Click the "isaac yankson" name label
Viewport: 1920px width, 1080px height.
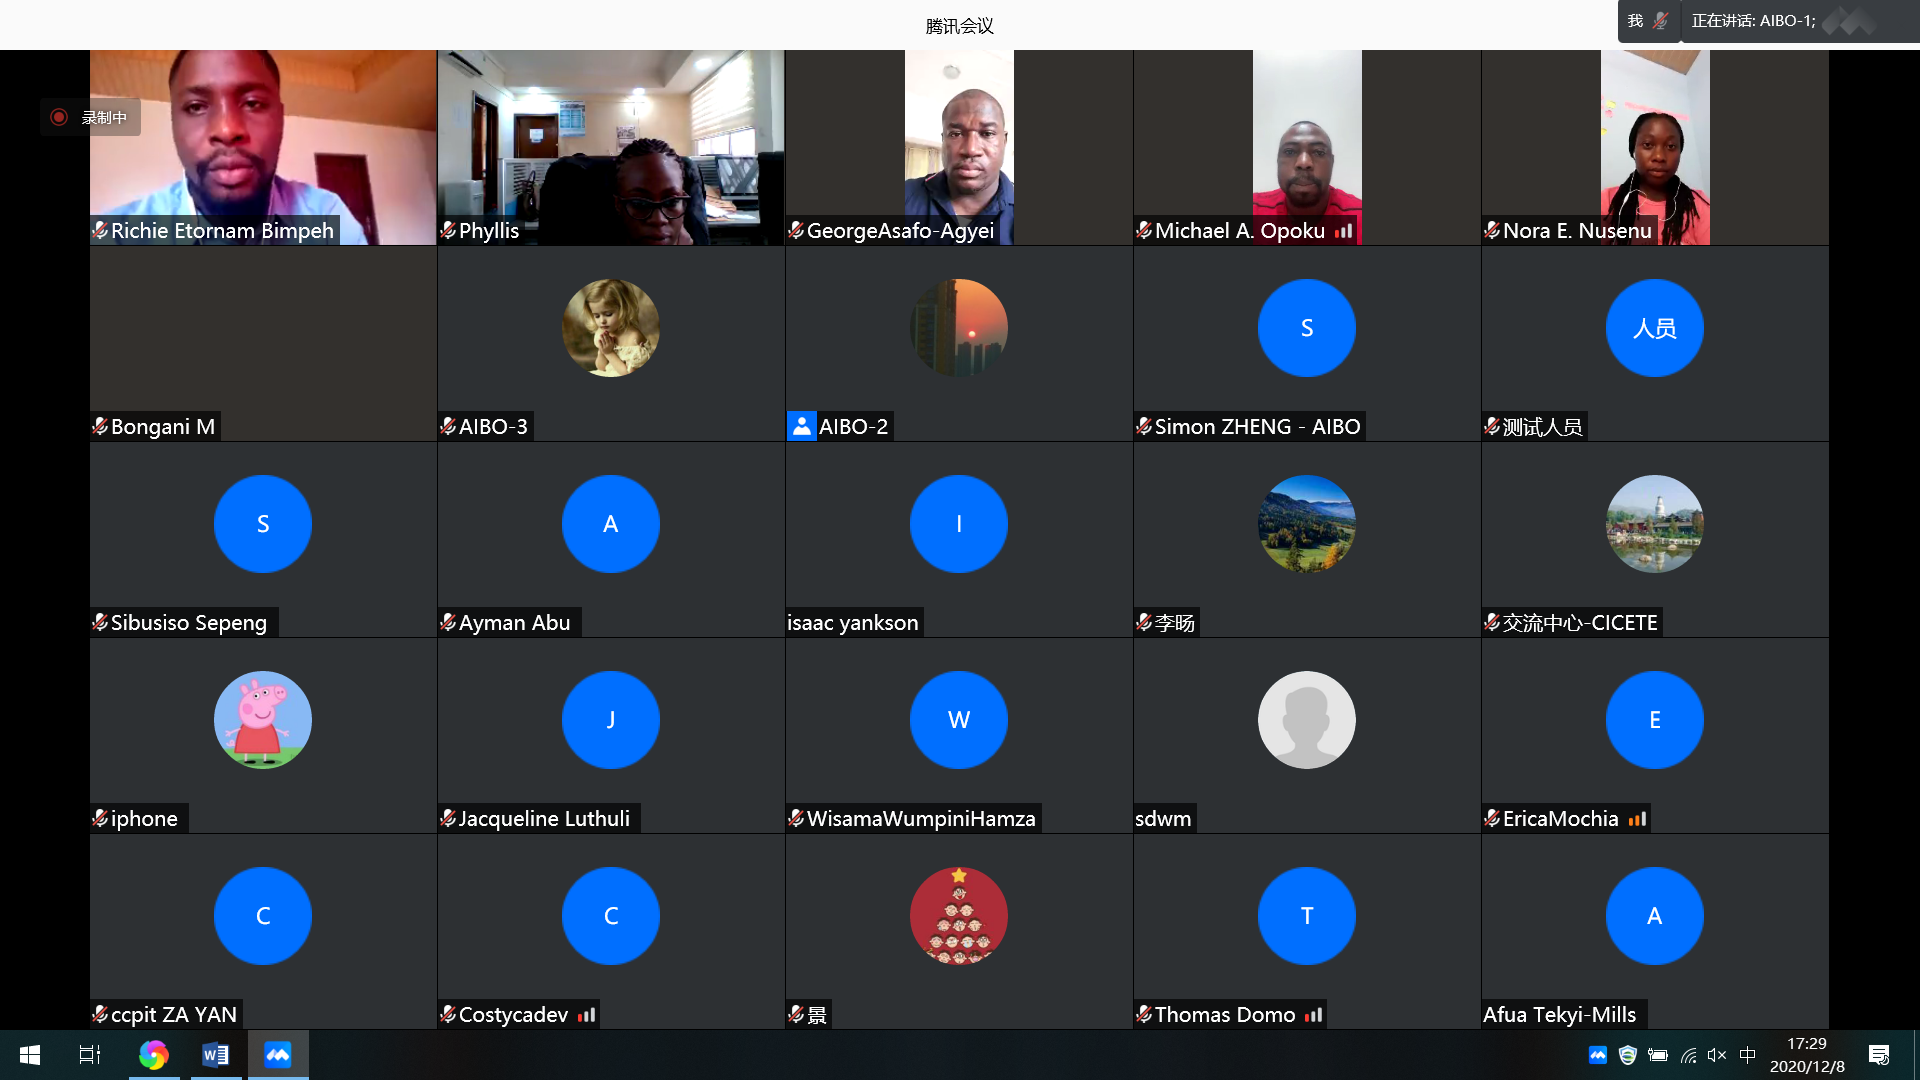(x=852, y=623)
